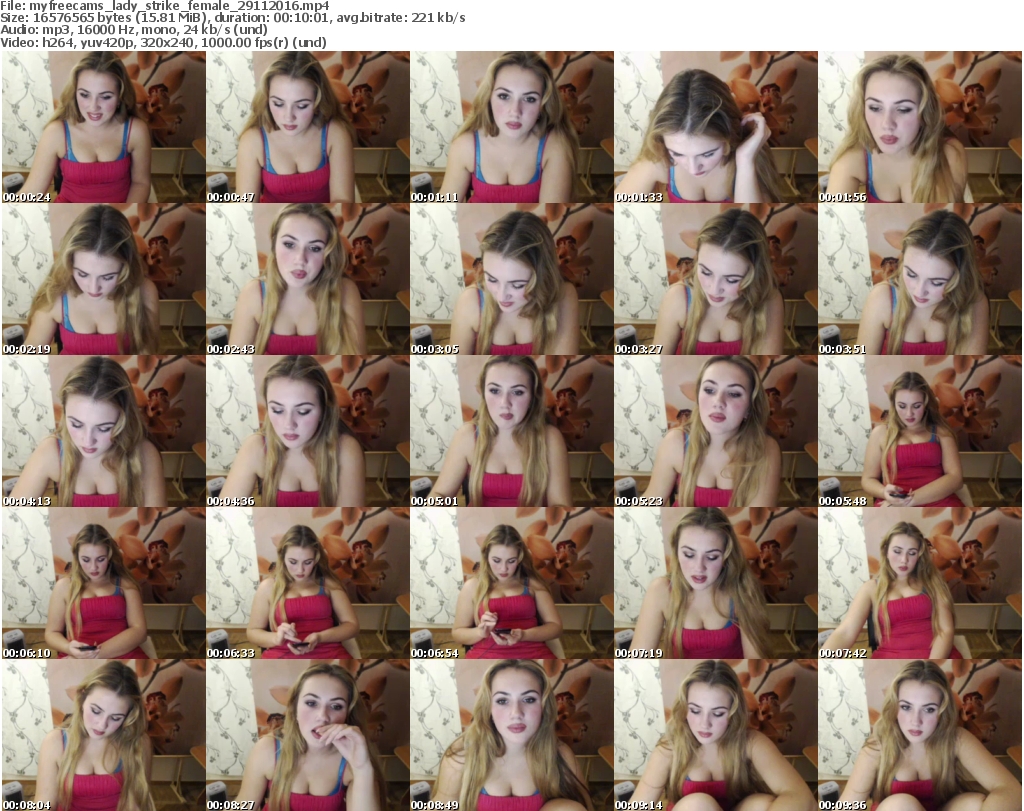Screen dimensions: 1024x811
Task: Select the thumbnail stamped 00:03:05
Action: pyautogui.click(x=511, y=279)
